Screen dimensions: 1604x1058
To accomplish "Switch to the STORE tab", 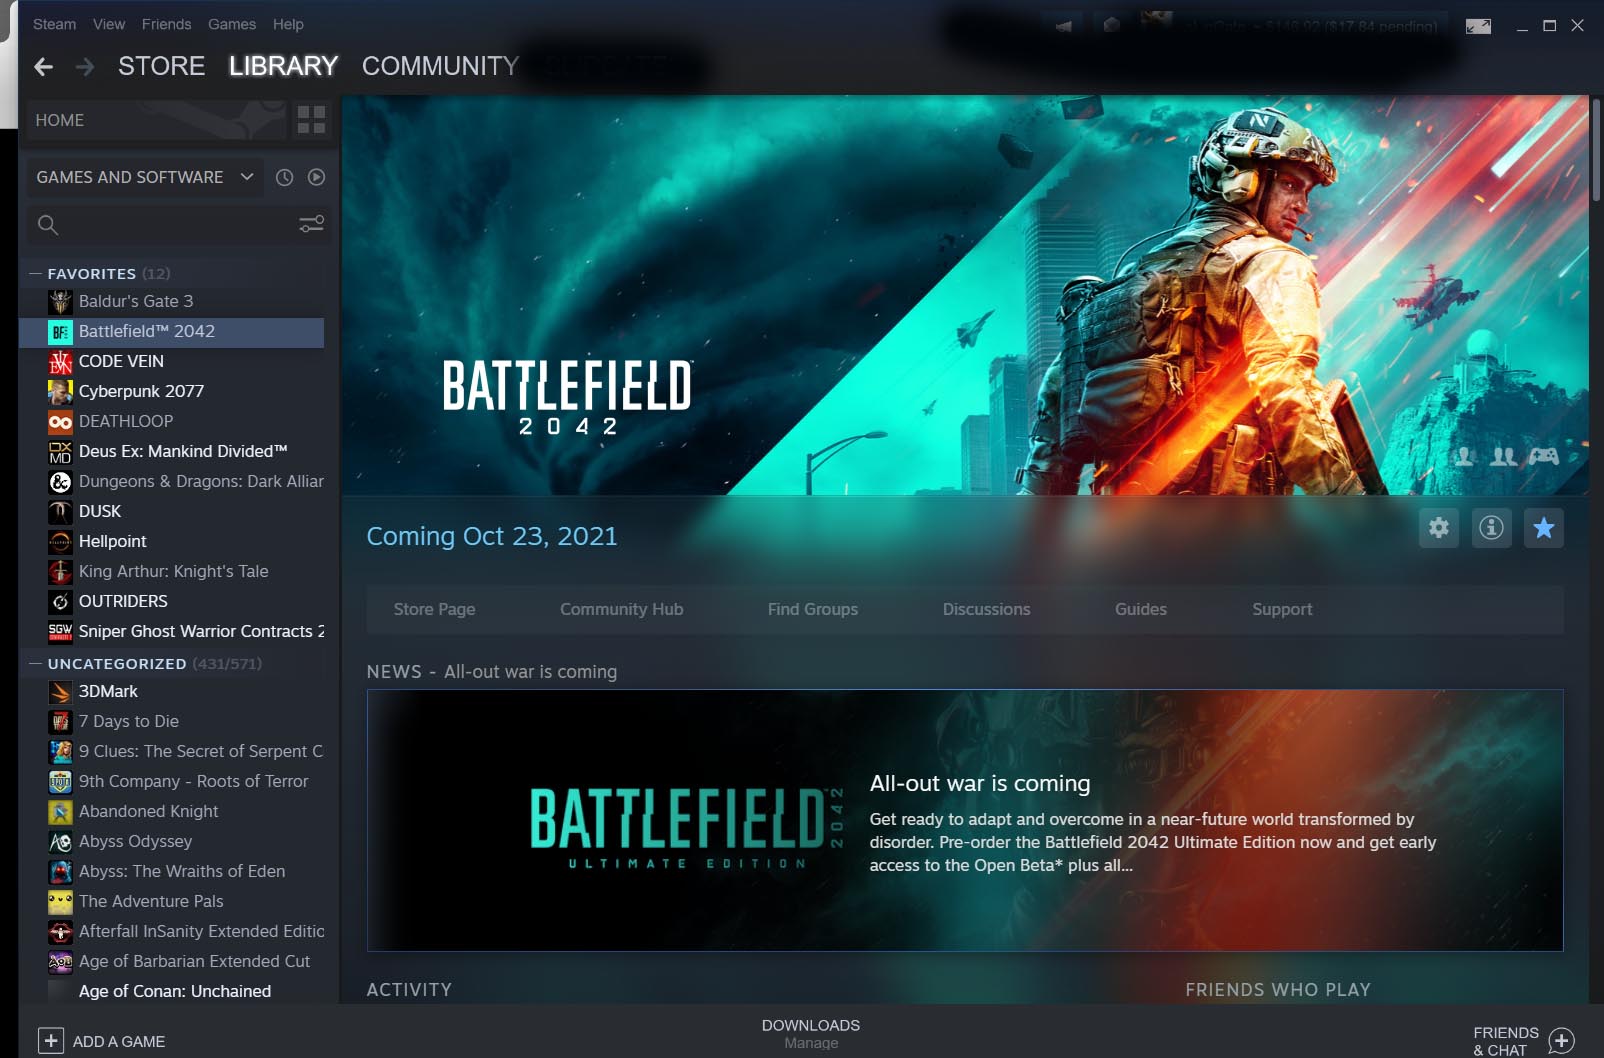I will [x=161, y=66].
